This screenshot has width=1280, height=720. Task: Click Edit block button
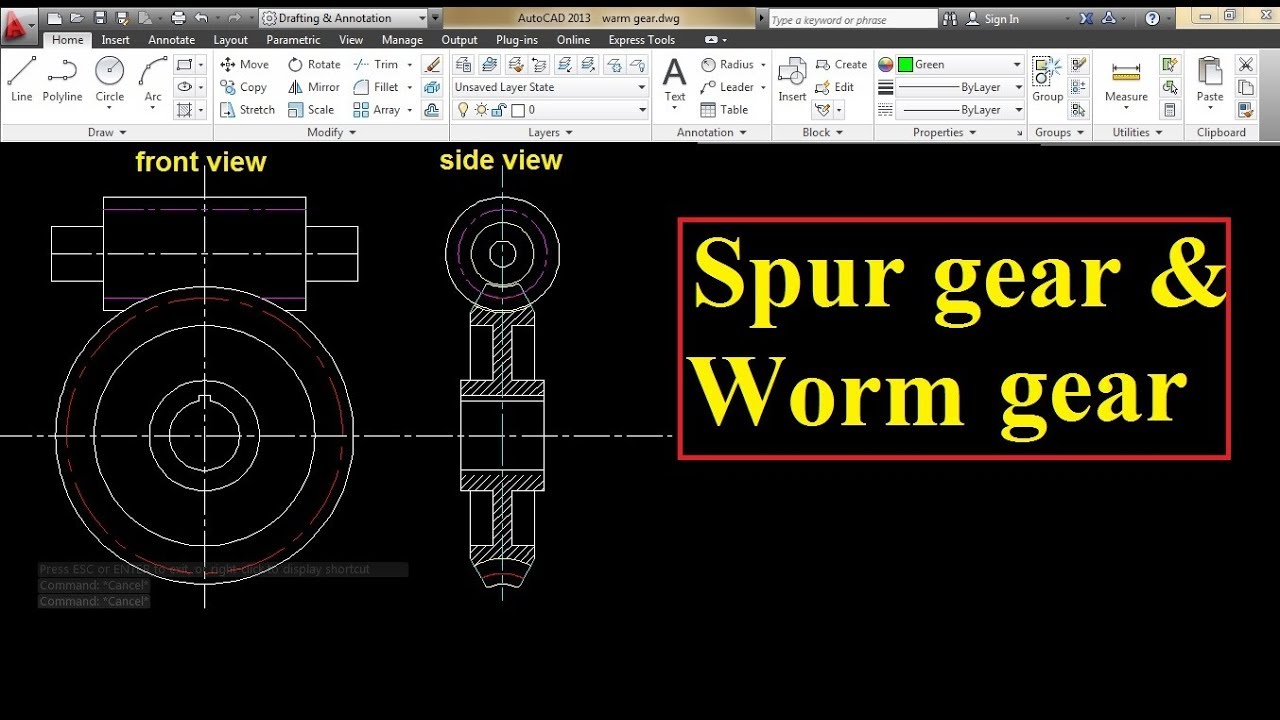tap(835, 87)
